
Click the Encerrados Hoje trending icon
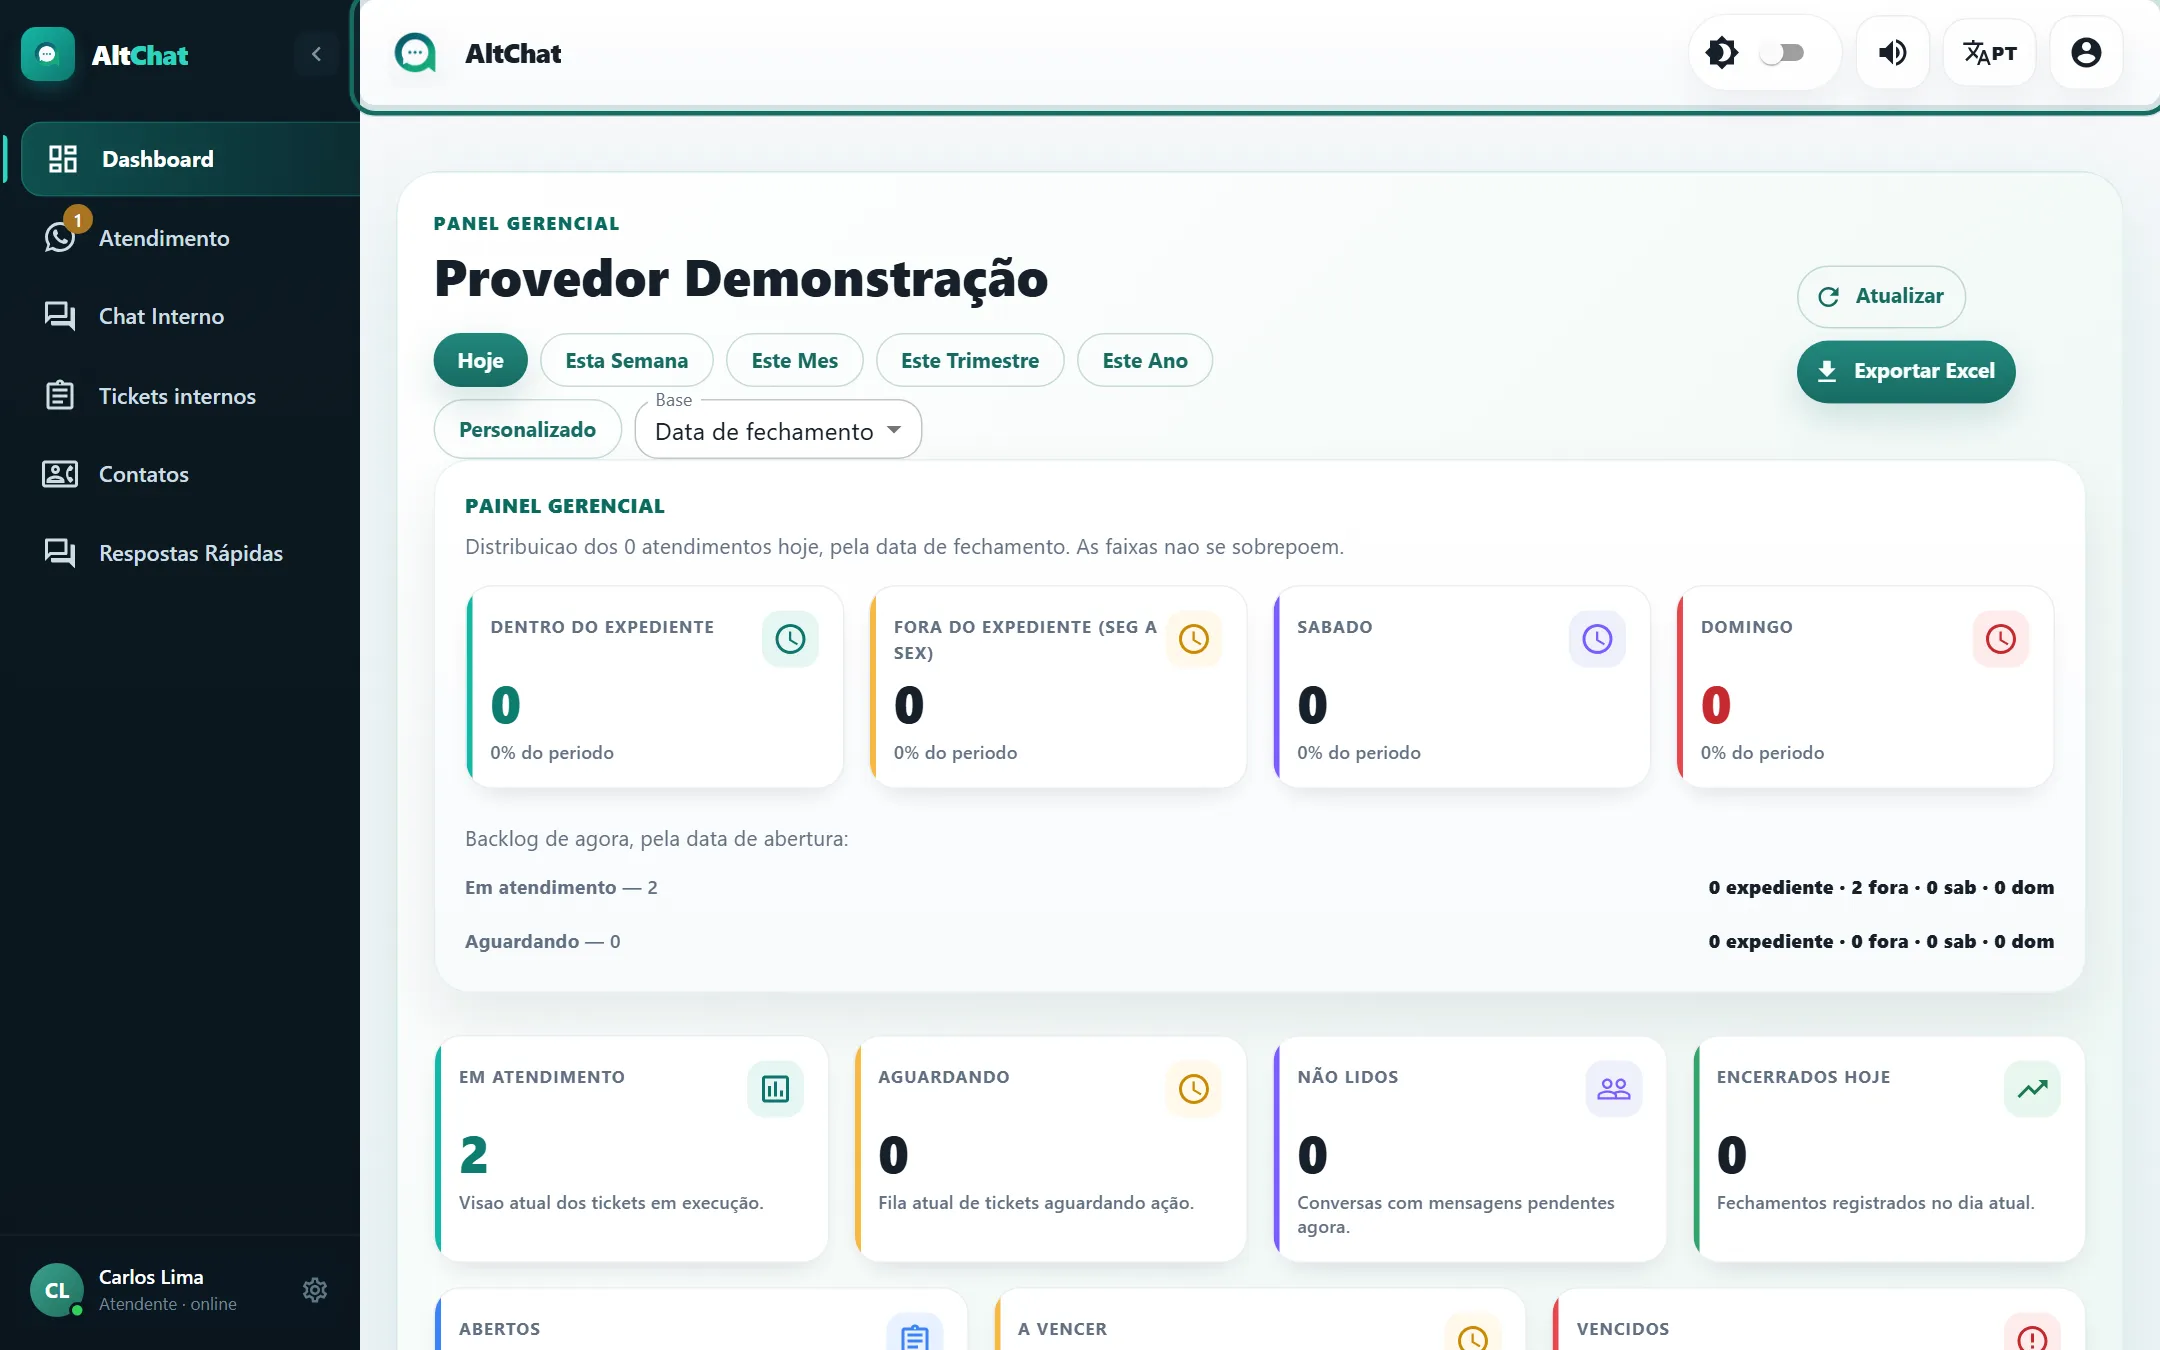point(2032,1089)
